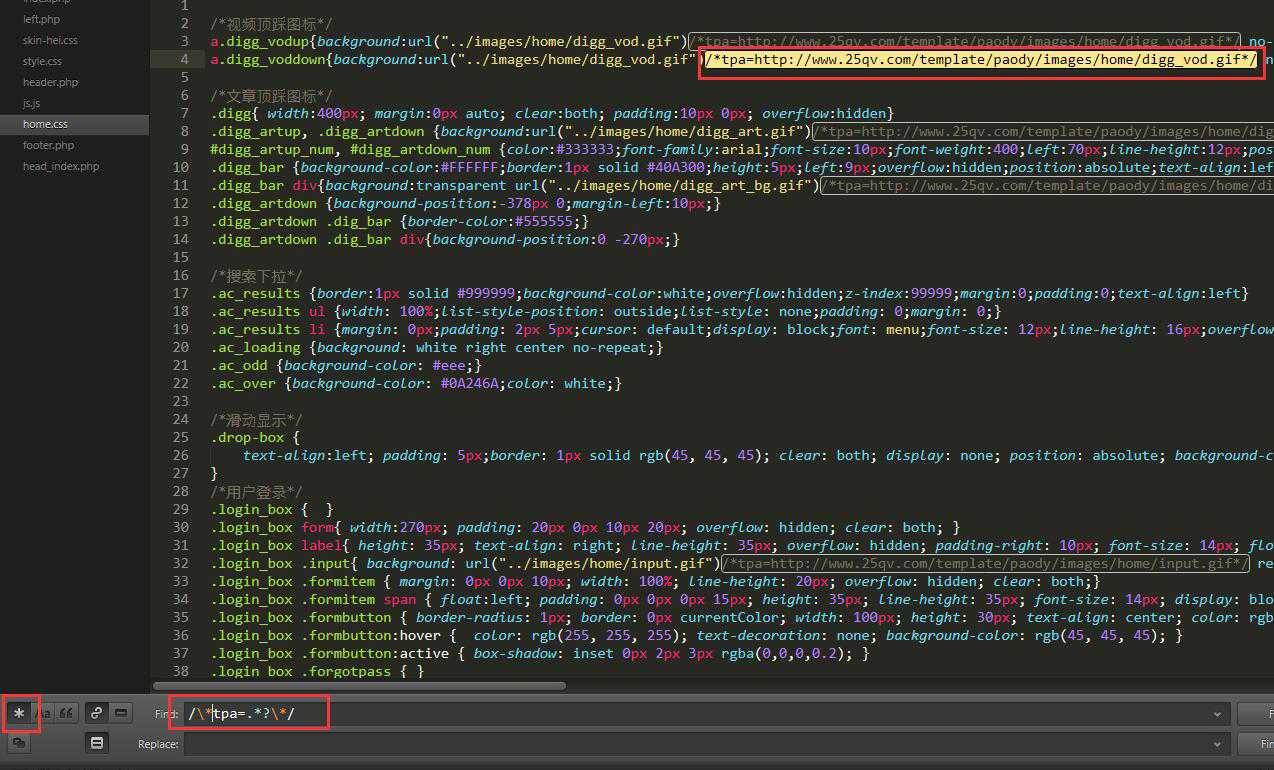Open the Find history dropdown arrow
The height and width of the screenshot is (770, 1274).
pos(1217,715)
